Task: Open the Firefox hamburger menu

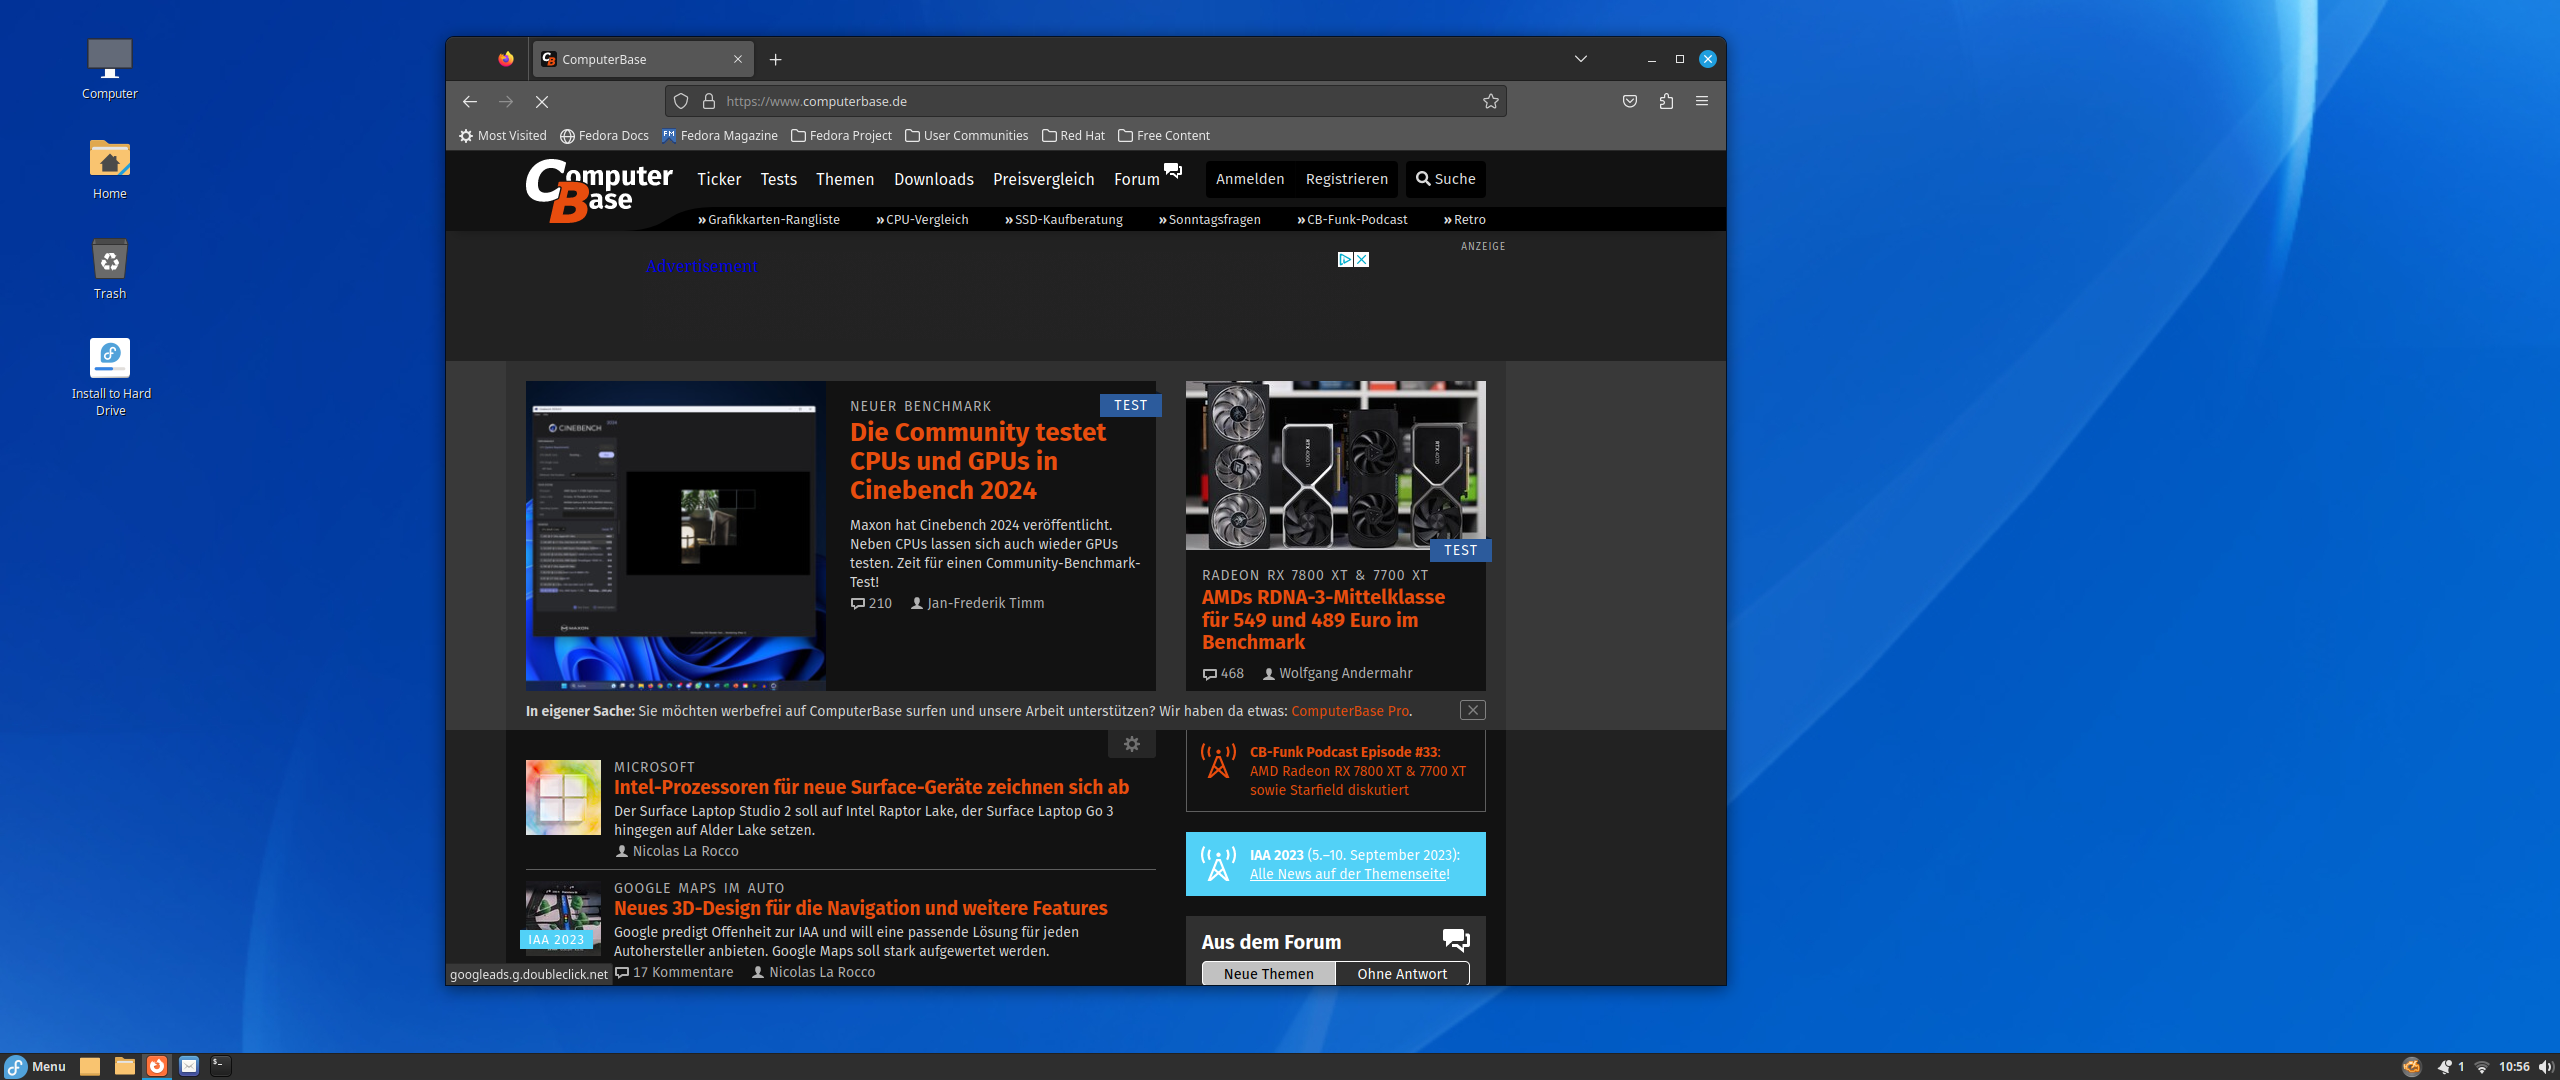Action: (1702, 101)
